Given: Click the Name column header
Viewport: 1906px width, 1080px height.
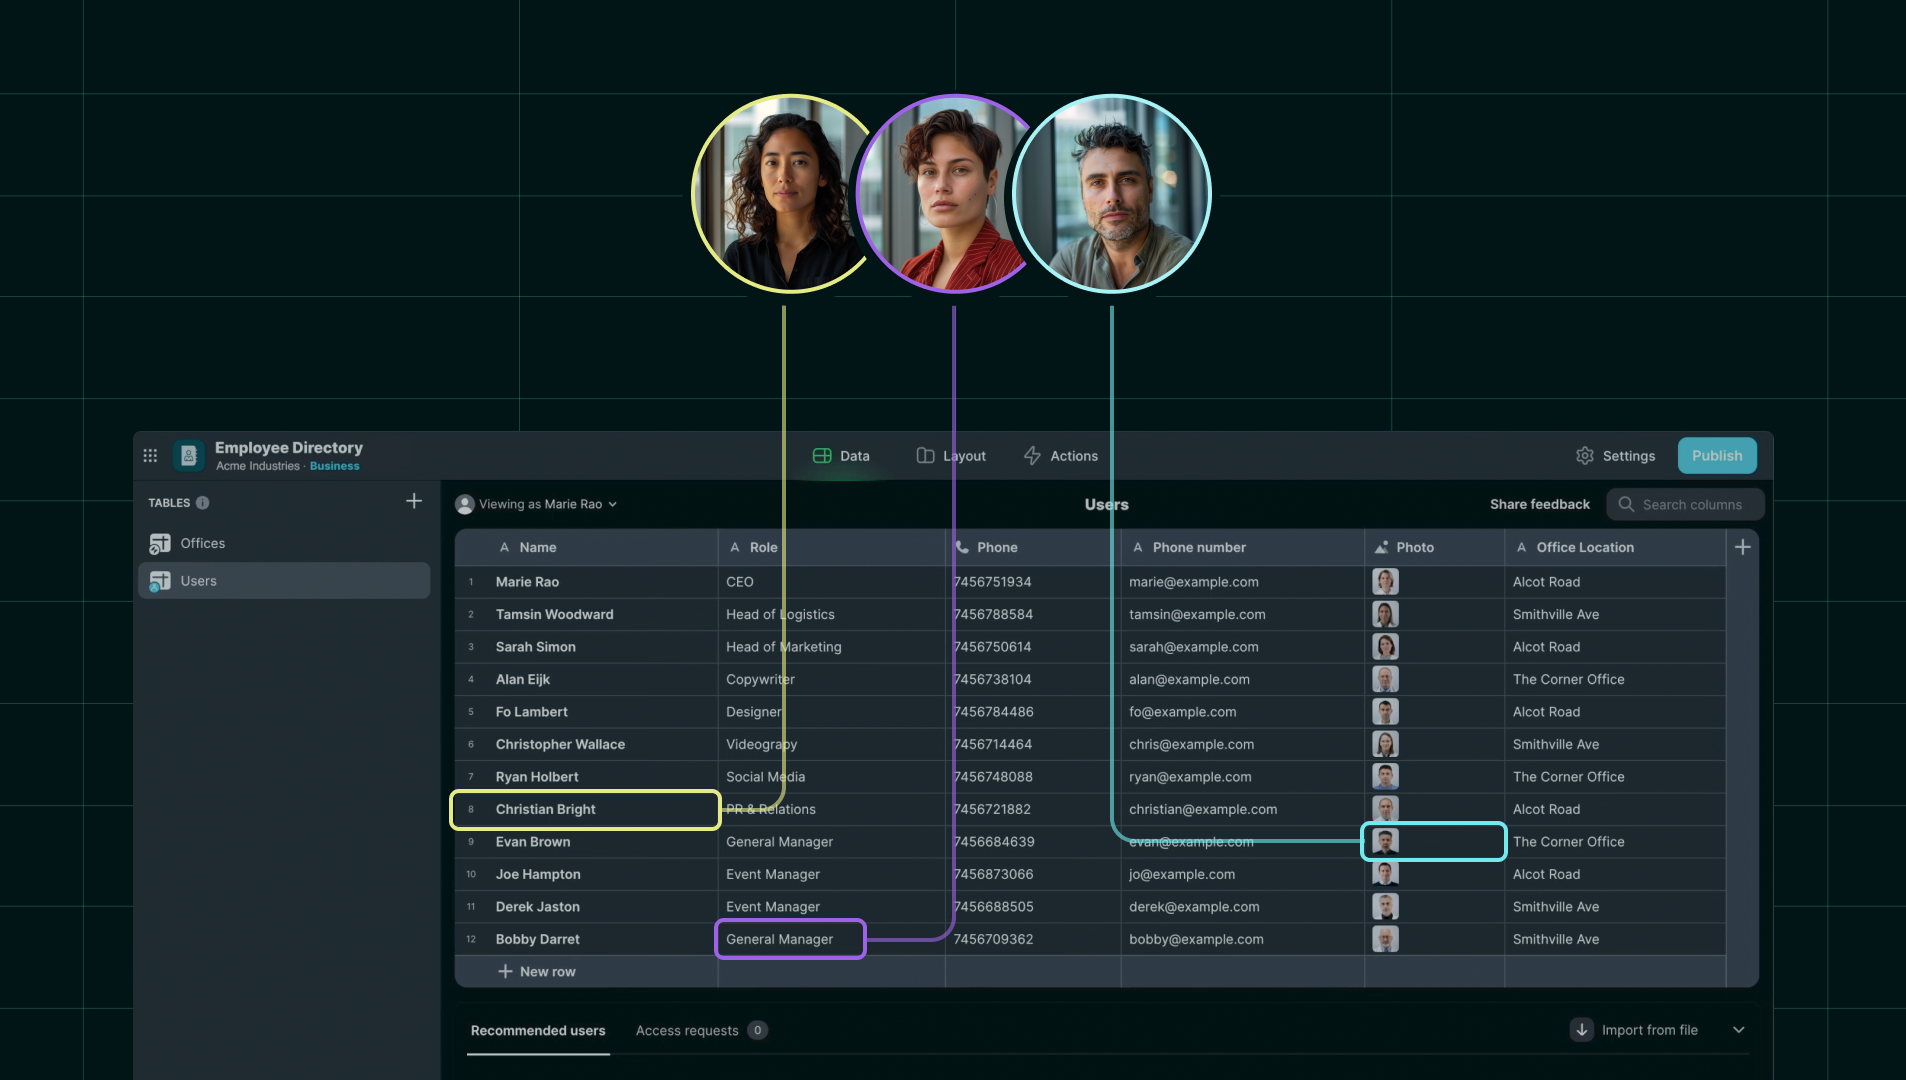Looking at the screenshot, I should point(587,547).
